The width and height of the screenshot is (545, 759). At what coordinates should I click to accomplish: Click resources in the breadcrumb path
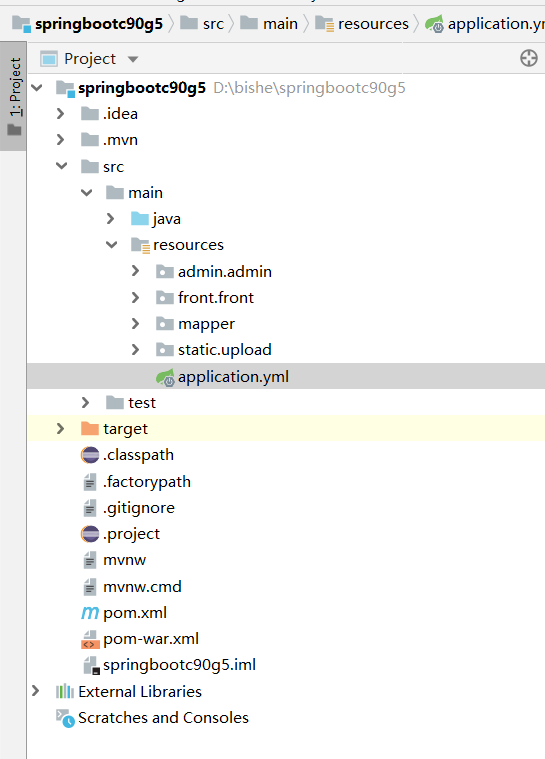point(373,23)
